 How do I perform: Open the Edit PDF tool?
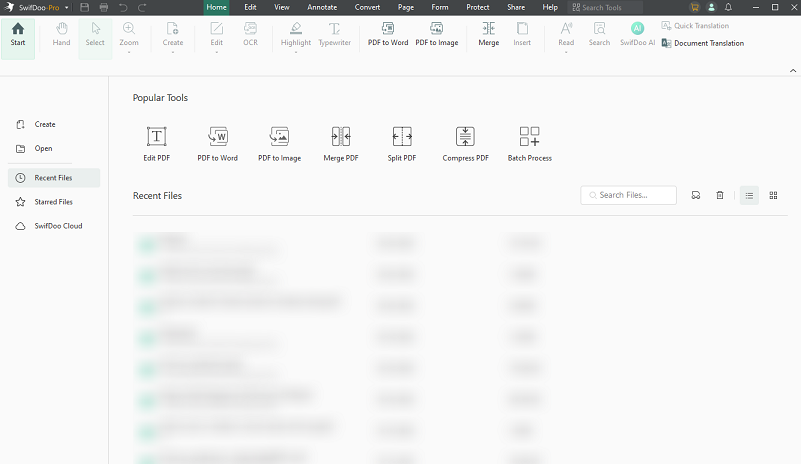pyautogui.click(x=156, y=144)
